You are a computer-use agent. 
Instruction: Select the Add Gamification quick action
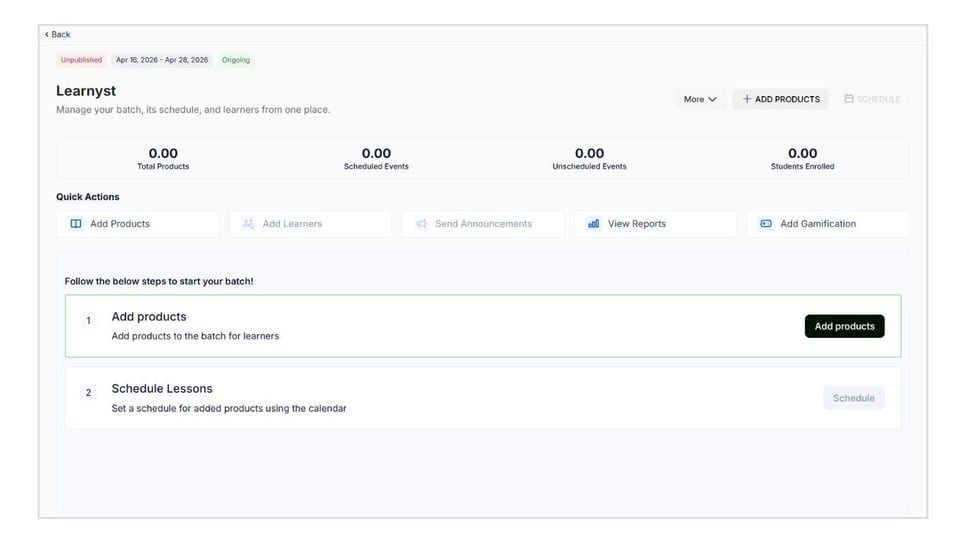tap(827, 224)
